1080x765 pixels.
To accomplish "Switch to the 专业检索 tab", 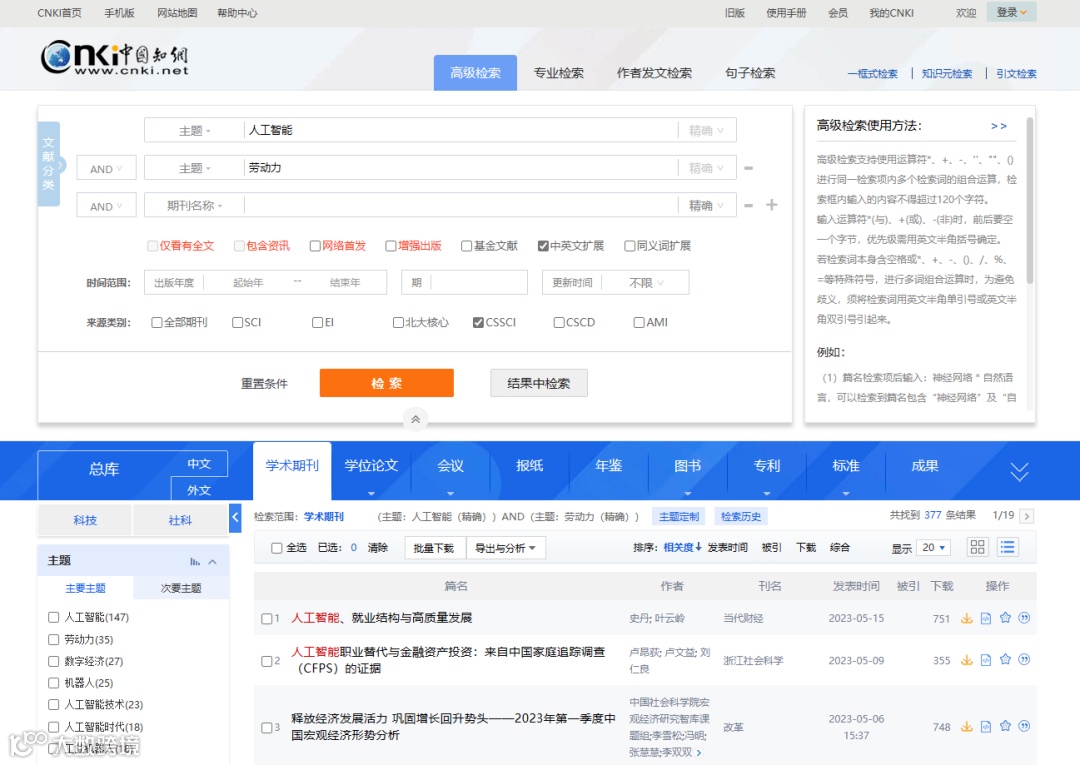I will (x=559, y=73).
